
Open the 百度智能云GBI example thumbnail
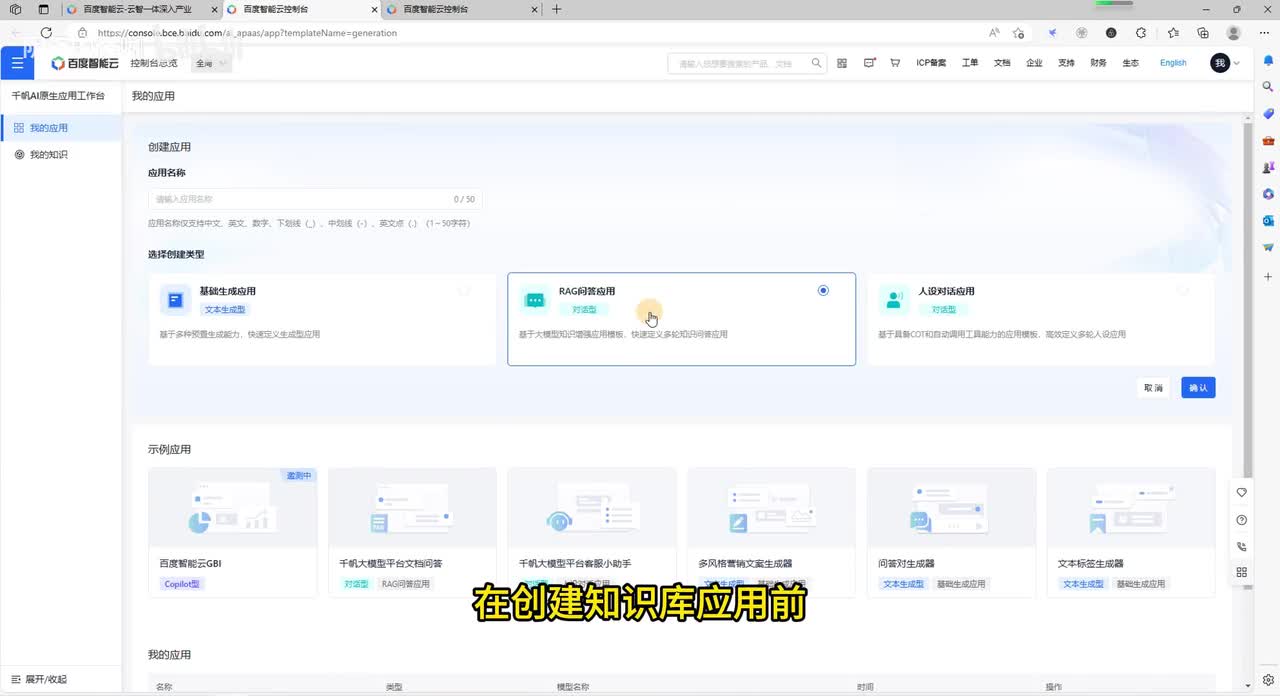click(232, 508)
